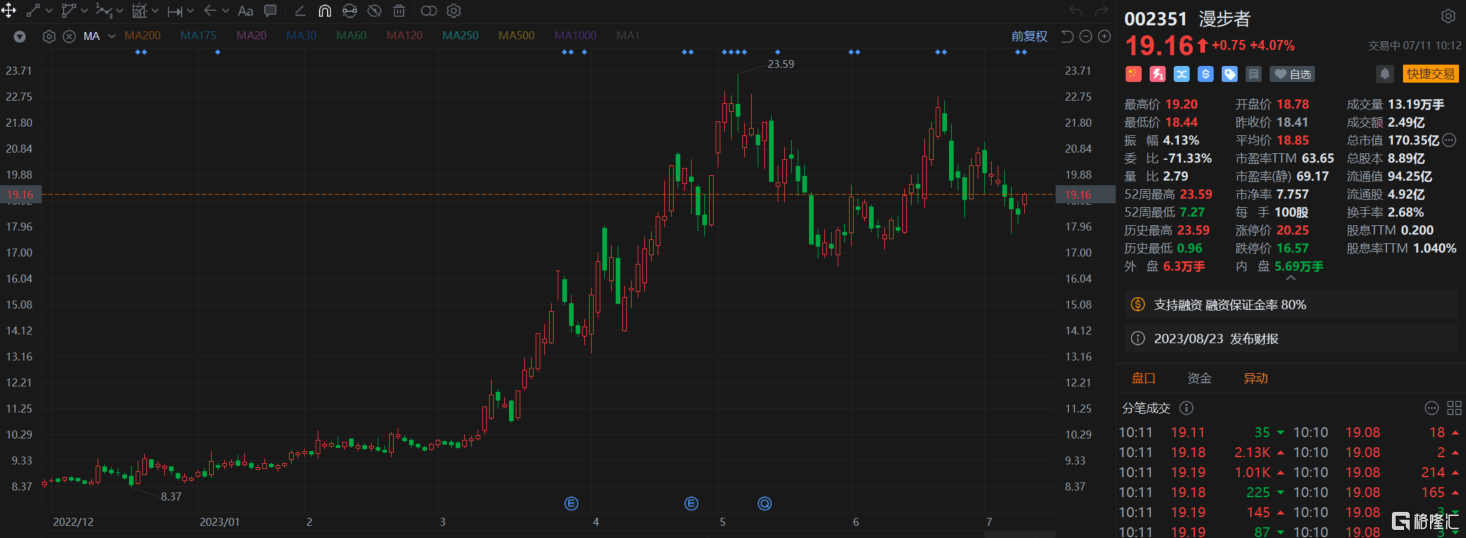Toggle keep-drawing mode icon
Image resolution: width=1466 pixels, height=538 pixels.
click(x=349, y=11)
